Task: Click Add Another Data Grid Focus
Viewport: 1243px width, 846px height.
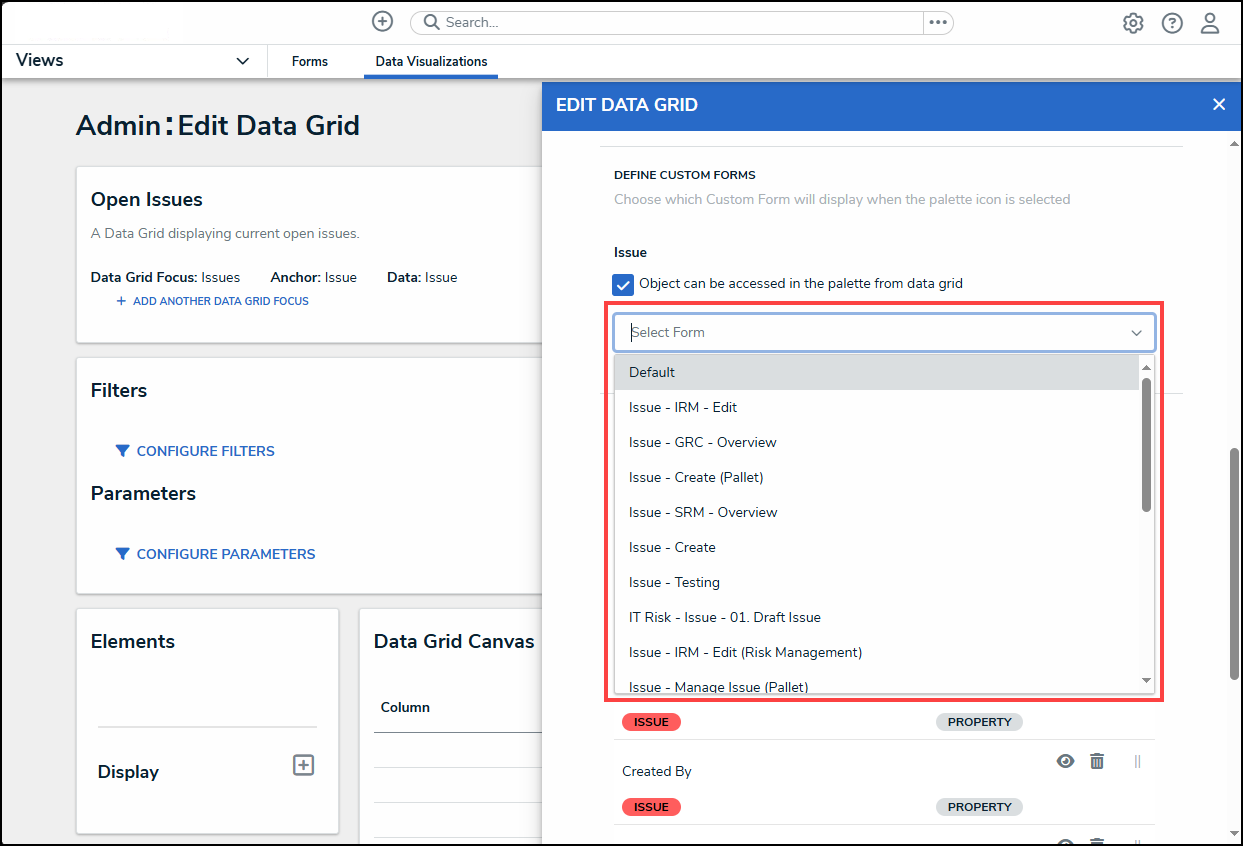Action: [220, 301]
